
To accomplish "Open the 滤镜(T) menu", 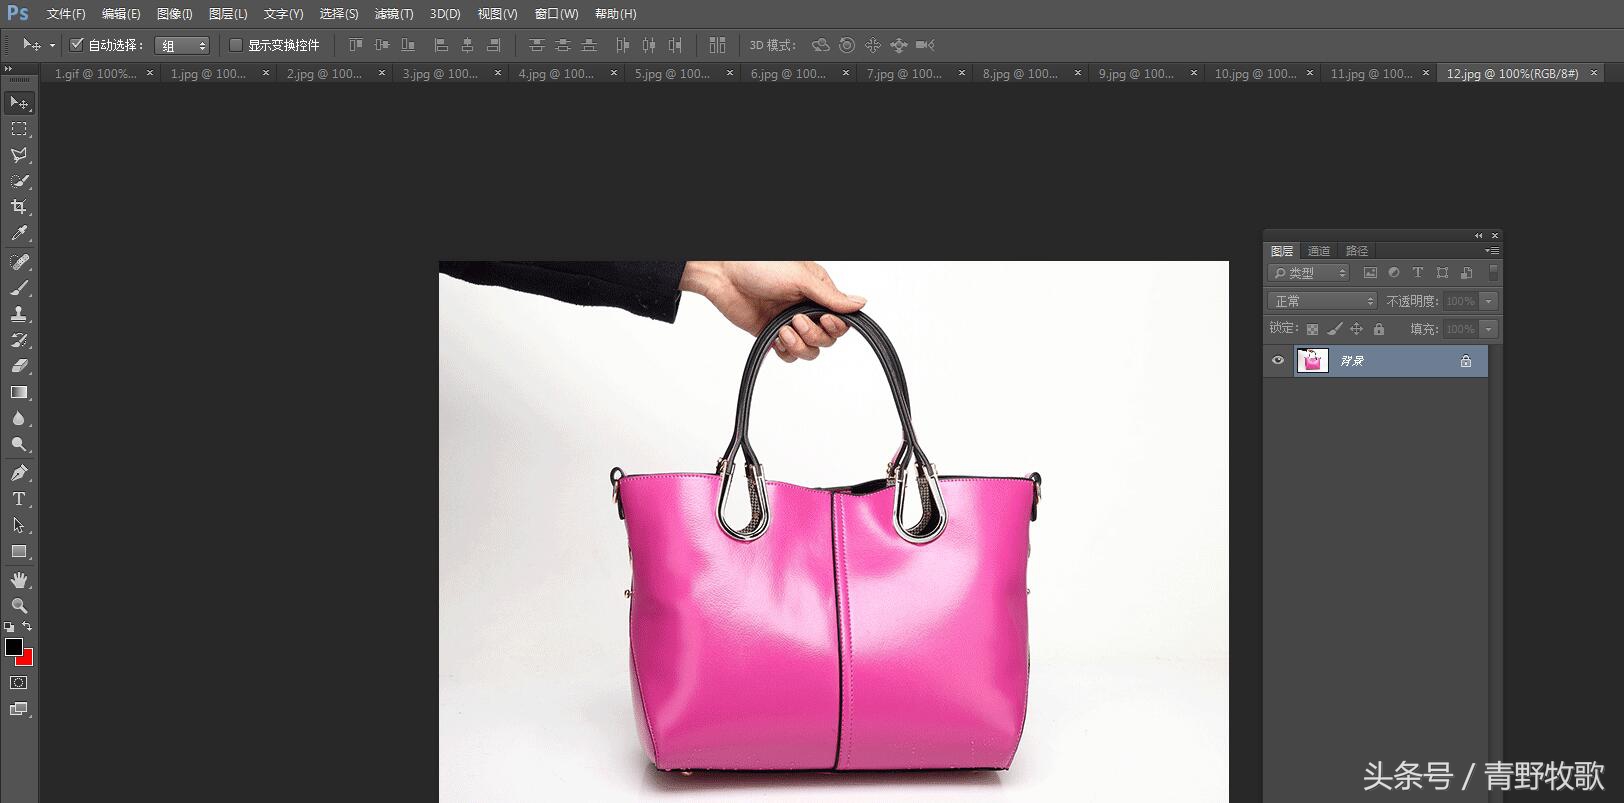I will point(393,14).
